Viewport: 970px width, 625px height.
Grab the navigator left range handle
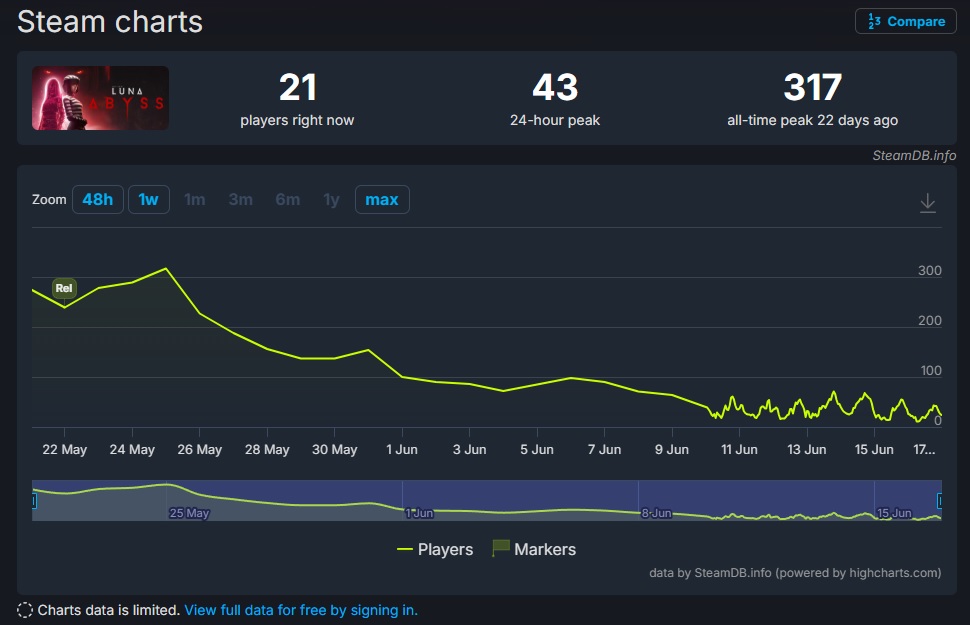pos(33,500)
